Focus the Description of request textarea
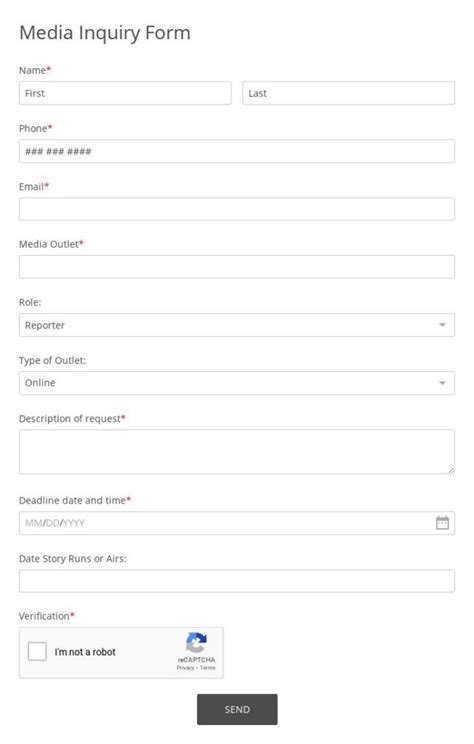Screen dimensions: 474x744 [237, 452]
